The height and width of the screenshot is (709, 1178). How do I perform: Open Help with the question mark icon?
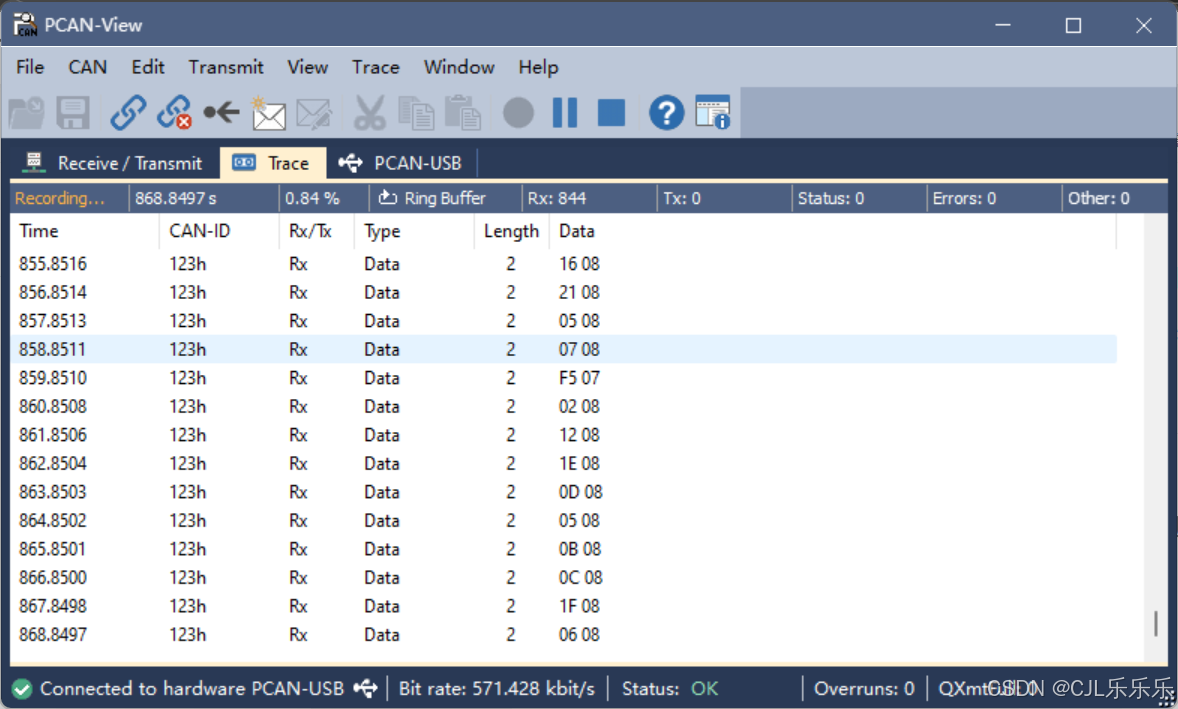pos(666,113)
